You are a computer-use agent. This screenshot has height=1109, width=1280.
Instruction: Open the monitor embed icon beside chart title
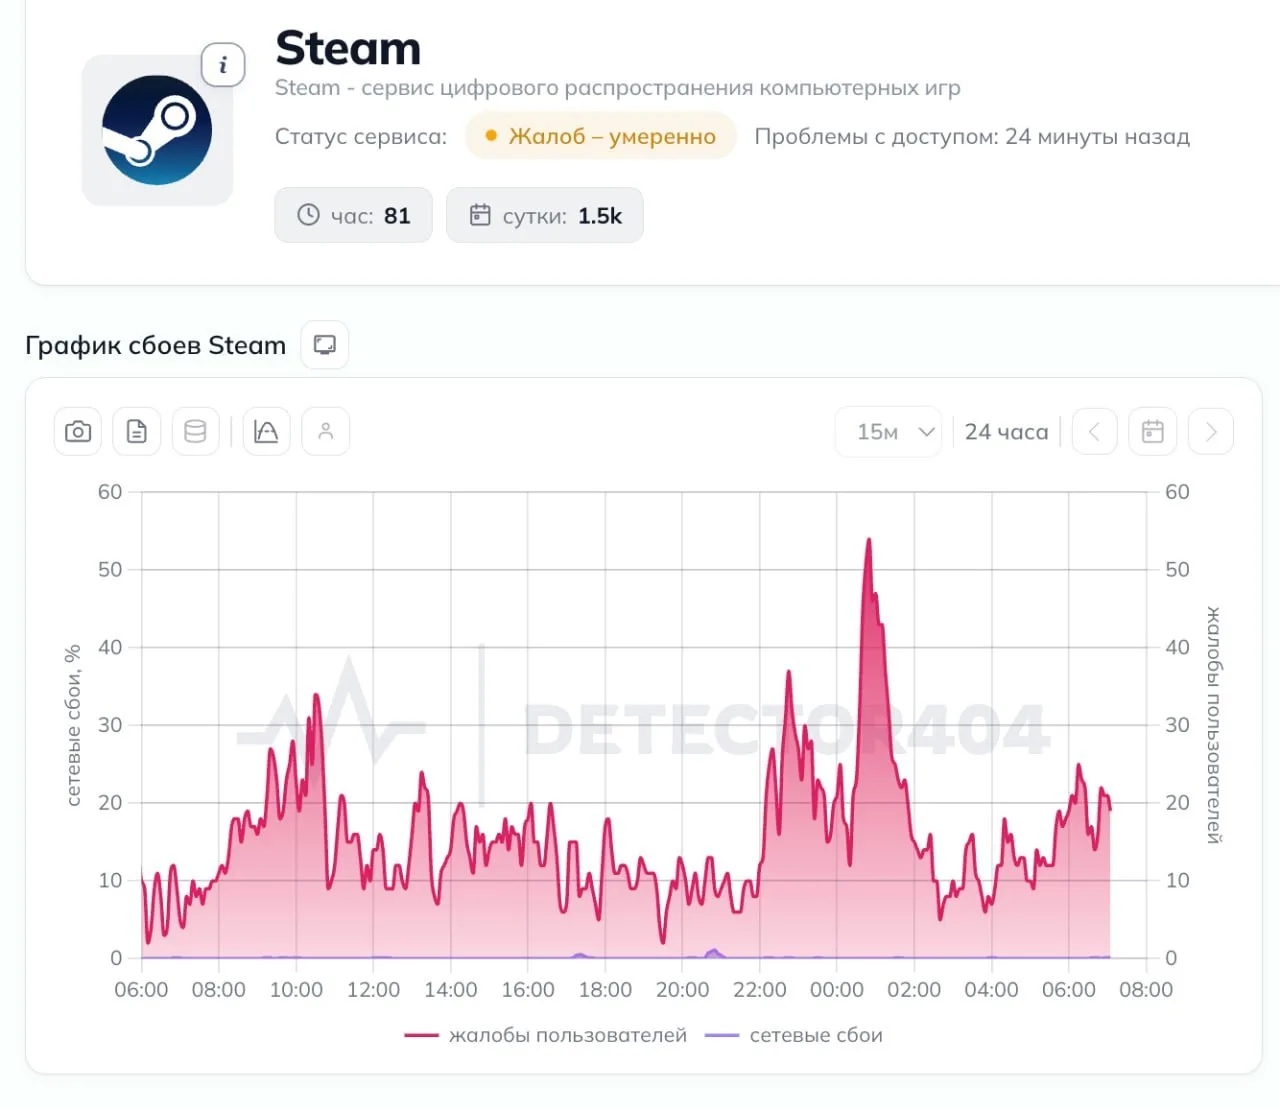click(325, 345)
